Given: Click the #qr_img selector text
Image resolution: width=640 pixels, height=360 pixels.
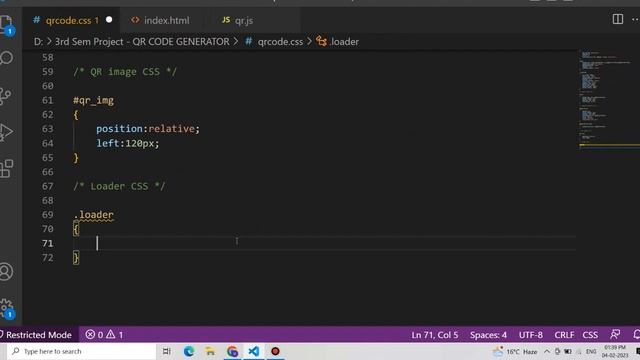Looking at the screenshot, I should pos(93,100).
